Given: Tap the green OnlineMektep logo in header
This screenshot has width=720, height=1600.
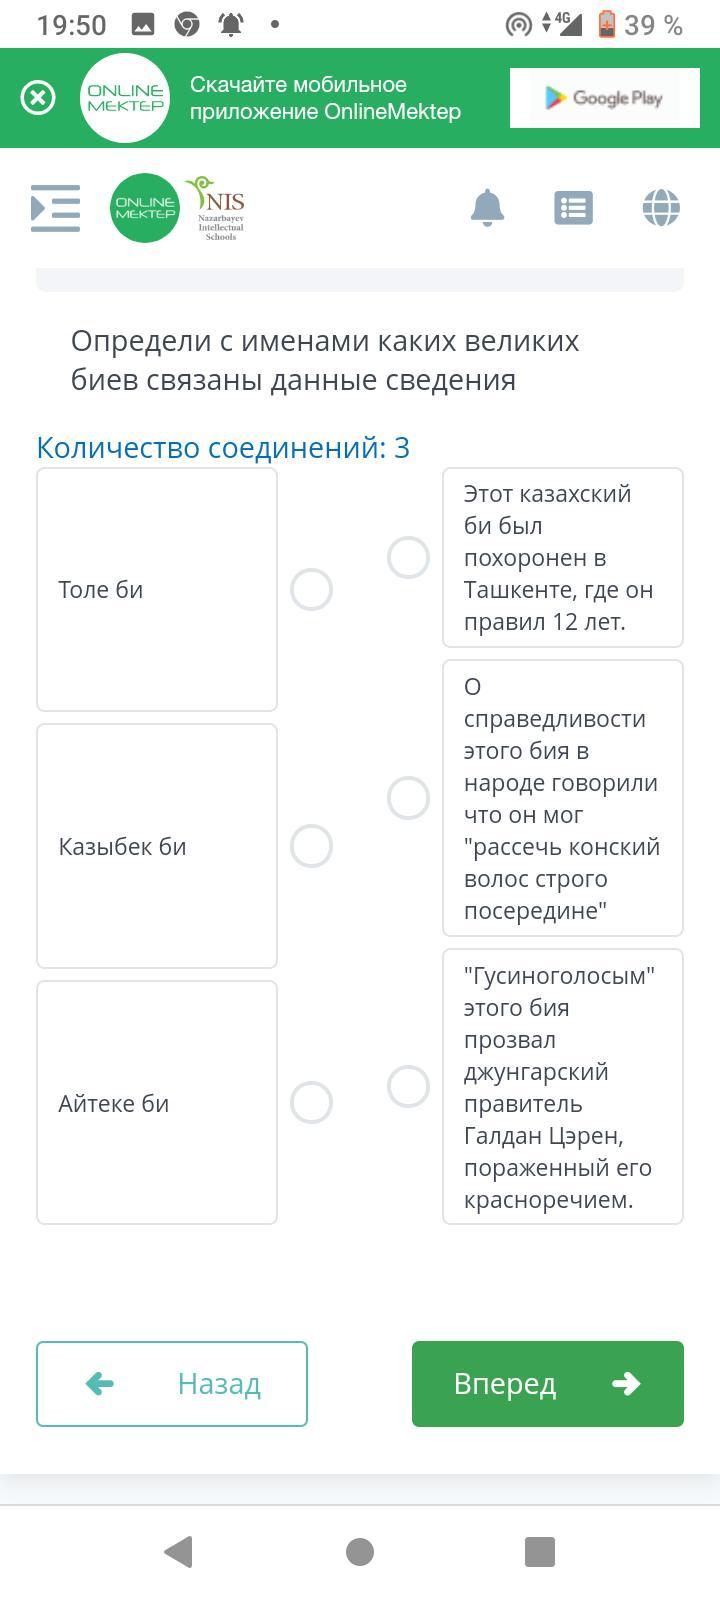Looking at the screenshot, I should [145, 208].
